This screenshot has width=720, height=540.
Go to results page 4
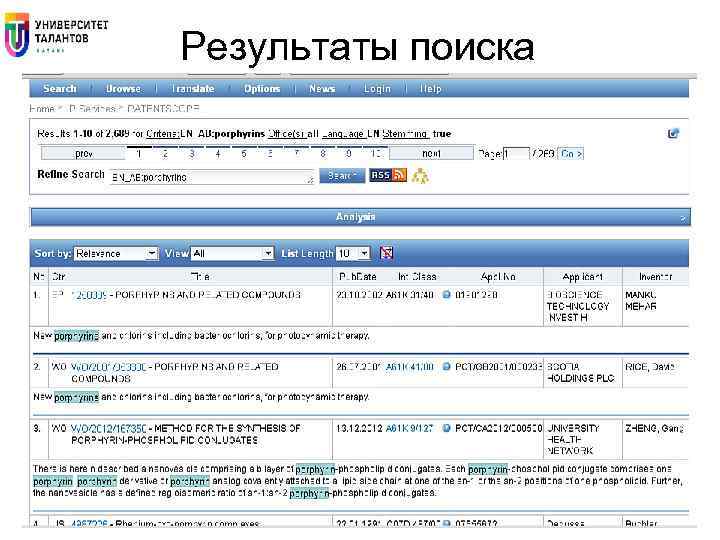click(218, 153)
